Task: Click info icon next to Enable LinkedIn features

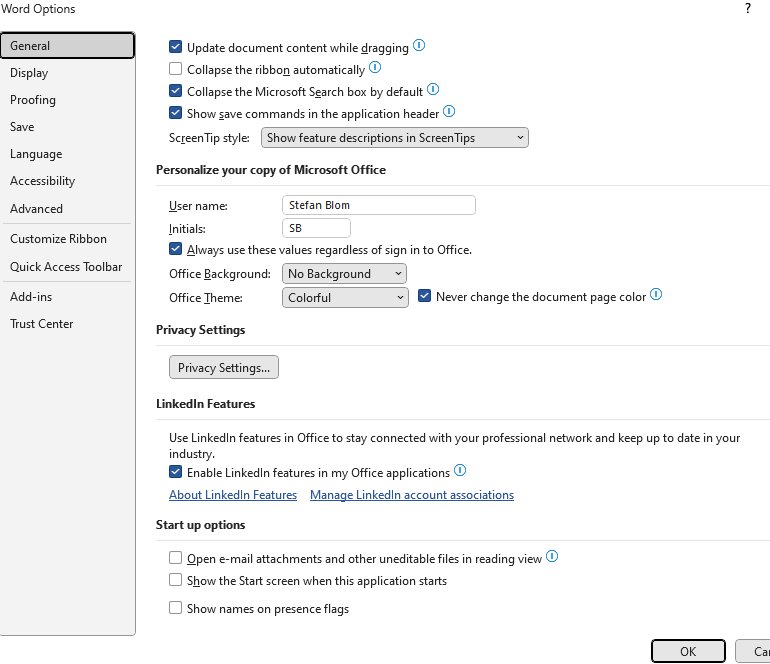Action: click(x=460, y=470)
